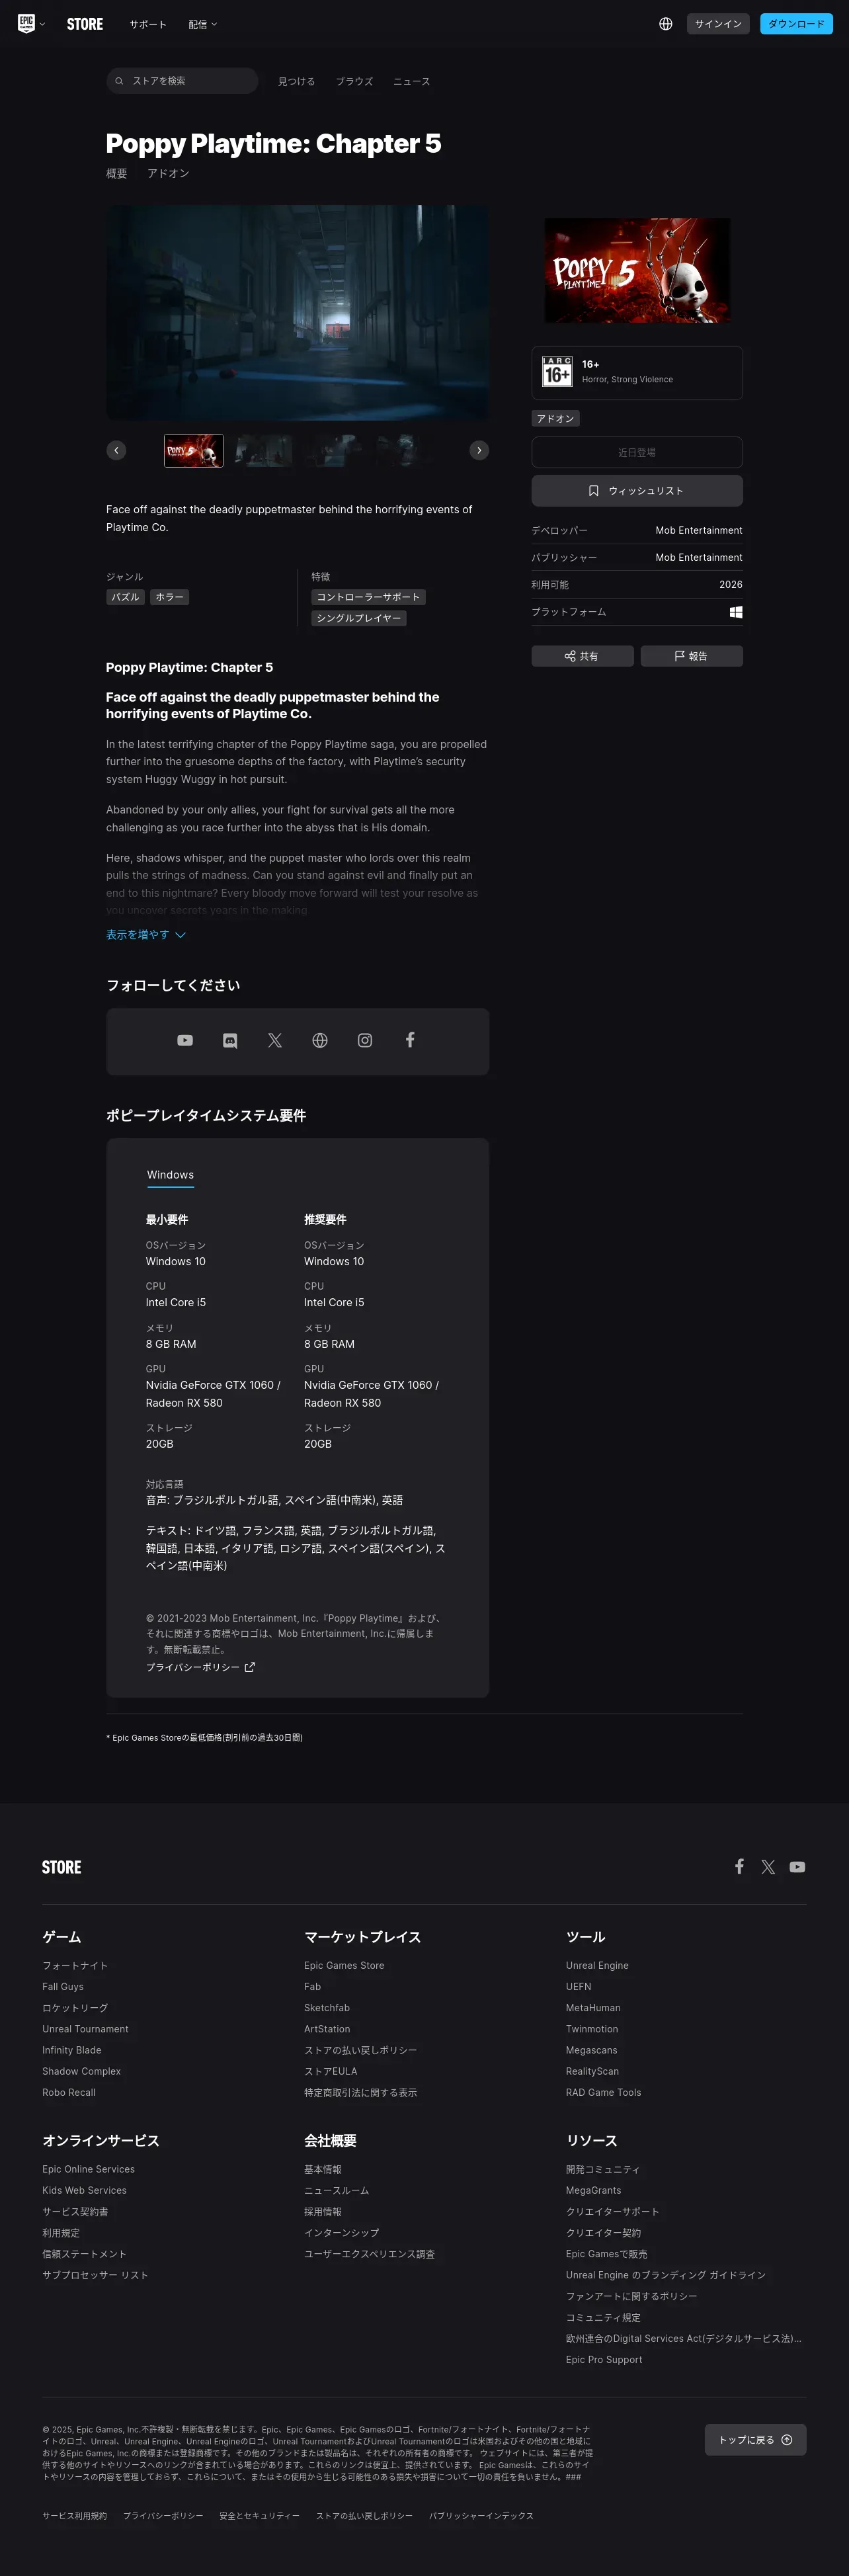Open Unreal Engine footer link
The height and width of the screenshot is (2576, 849).
pyautogui.click(x=597, y=1965)
